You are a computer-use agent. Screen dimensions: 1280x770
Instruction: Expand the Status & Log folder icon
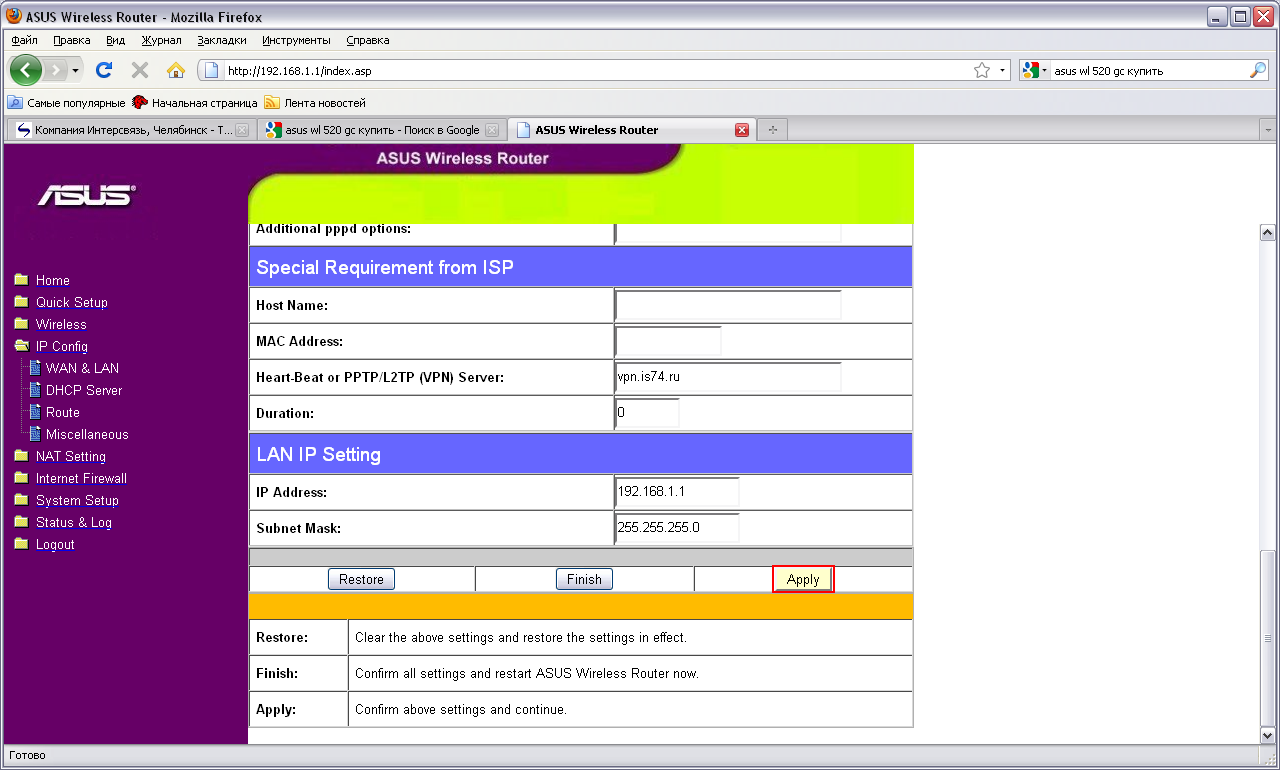pos(21,522)
